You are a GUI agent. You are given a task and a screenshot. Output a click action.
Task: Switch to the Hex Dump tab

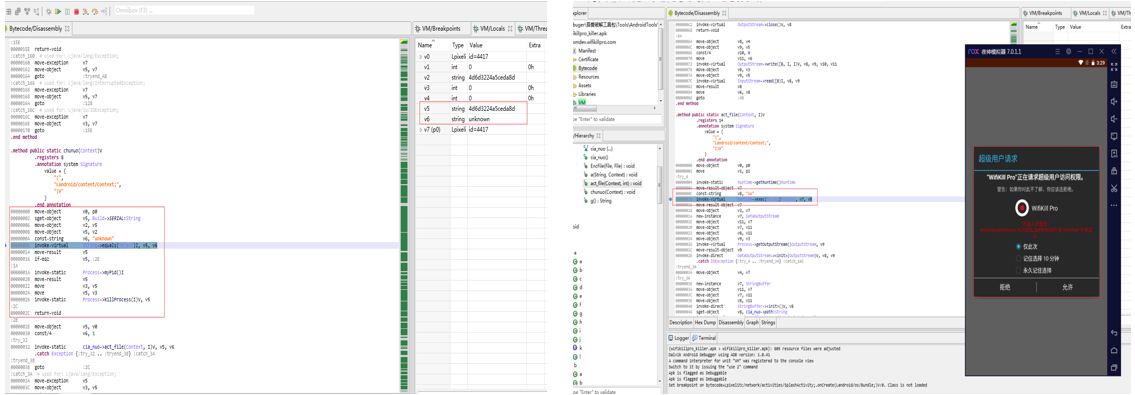tap(705, 322)
